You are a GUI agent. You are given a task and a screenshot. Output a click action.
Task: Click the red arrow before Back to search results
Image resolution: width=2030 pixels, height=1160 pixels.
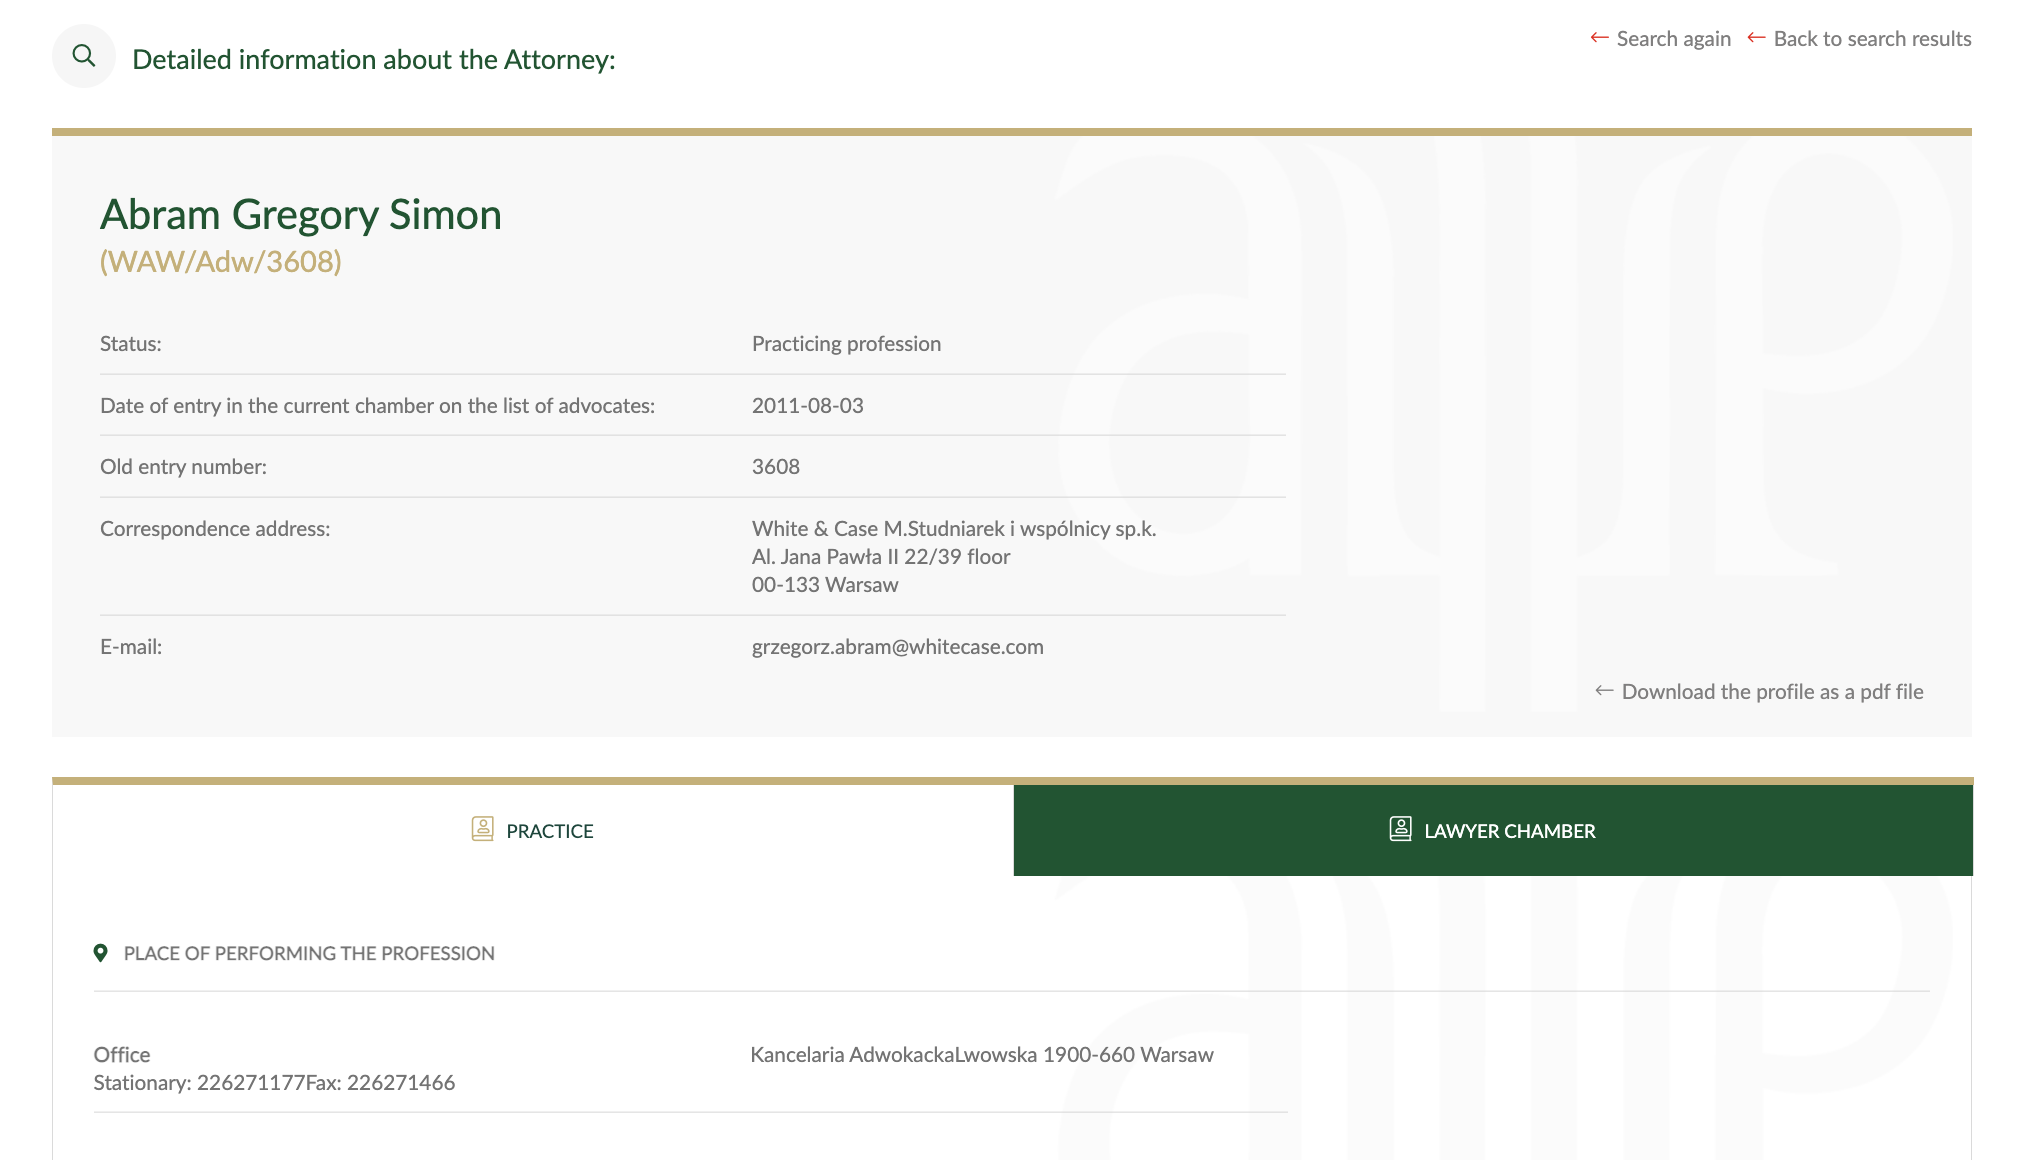tap(1756, 38)
